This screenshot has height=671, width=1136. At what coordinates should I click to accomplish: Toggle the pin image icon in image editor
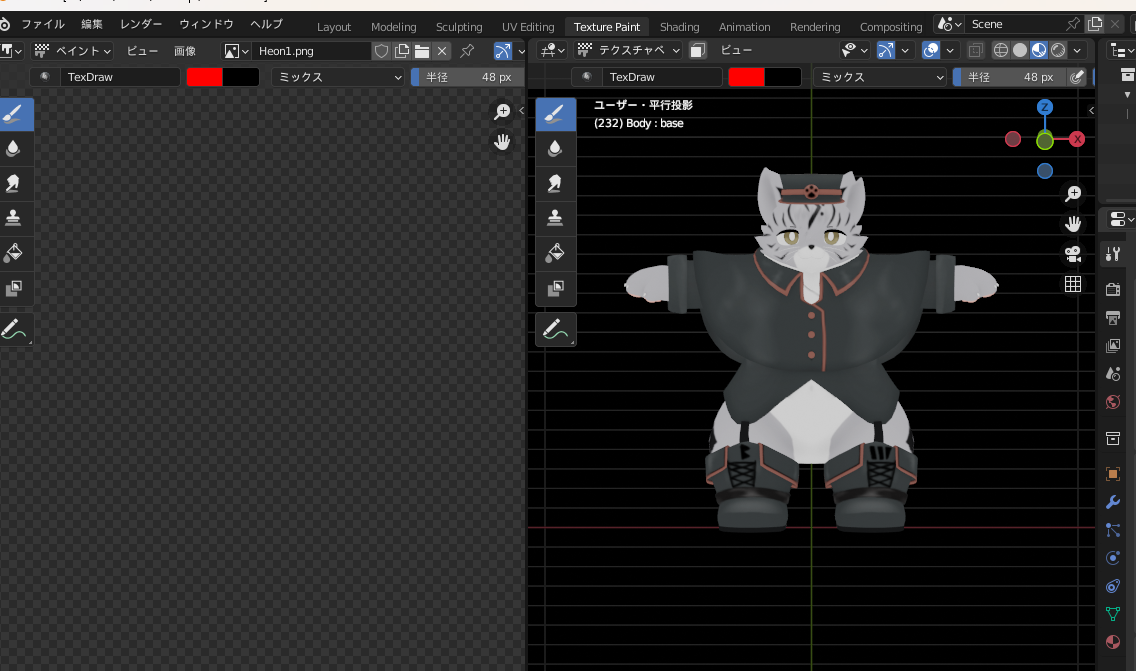[467, 51]
